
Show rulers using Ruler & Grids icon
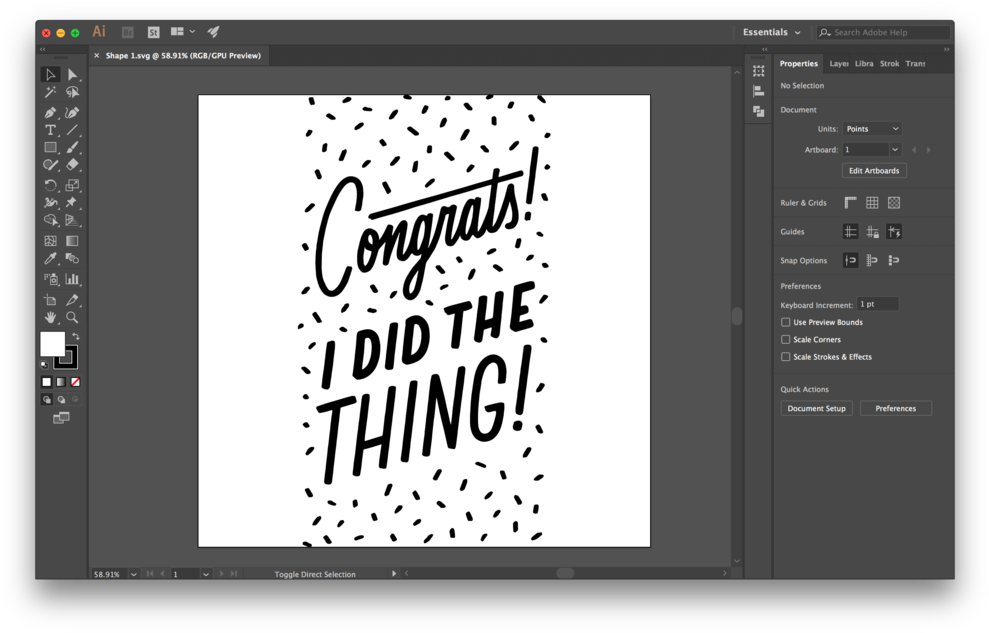[850, 203]
